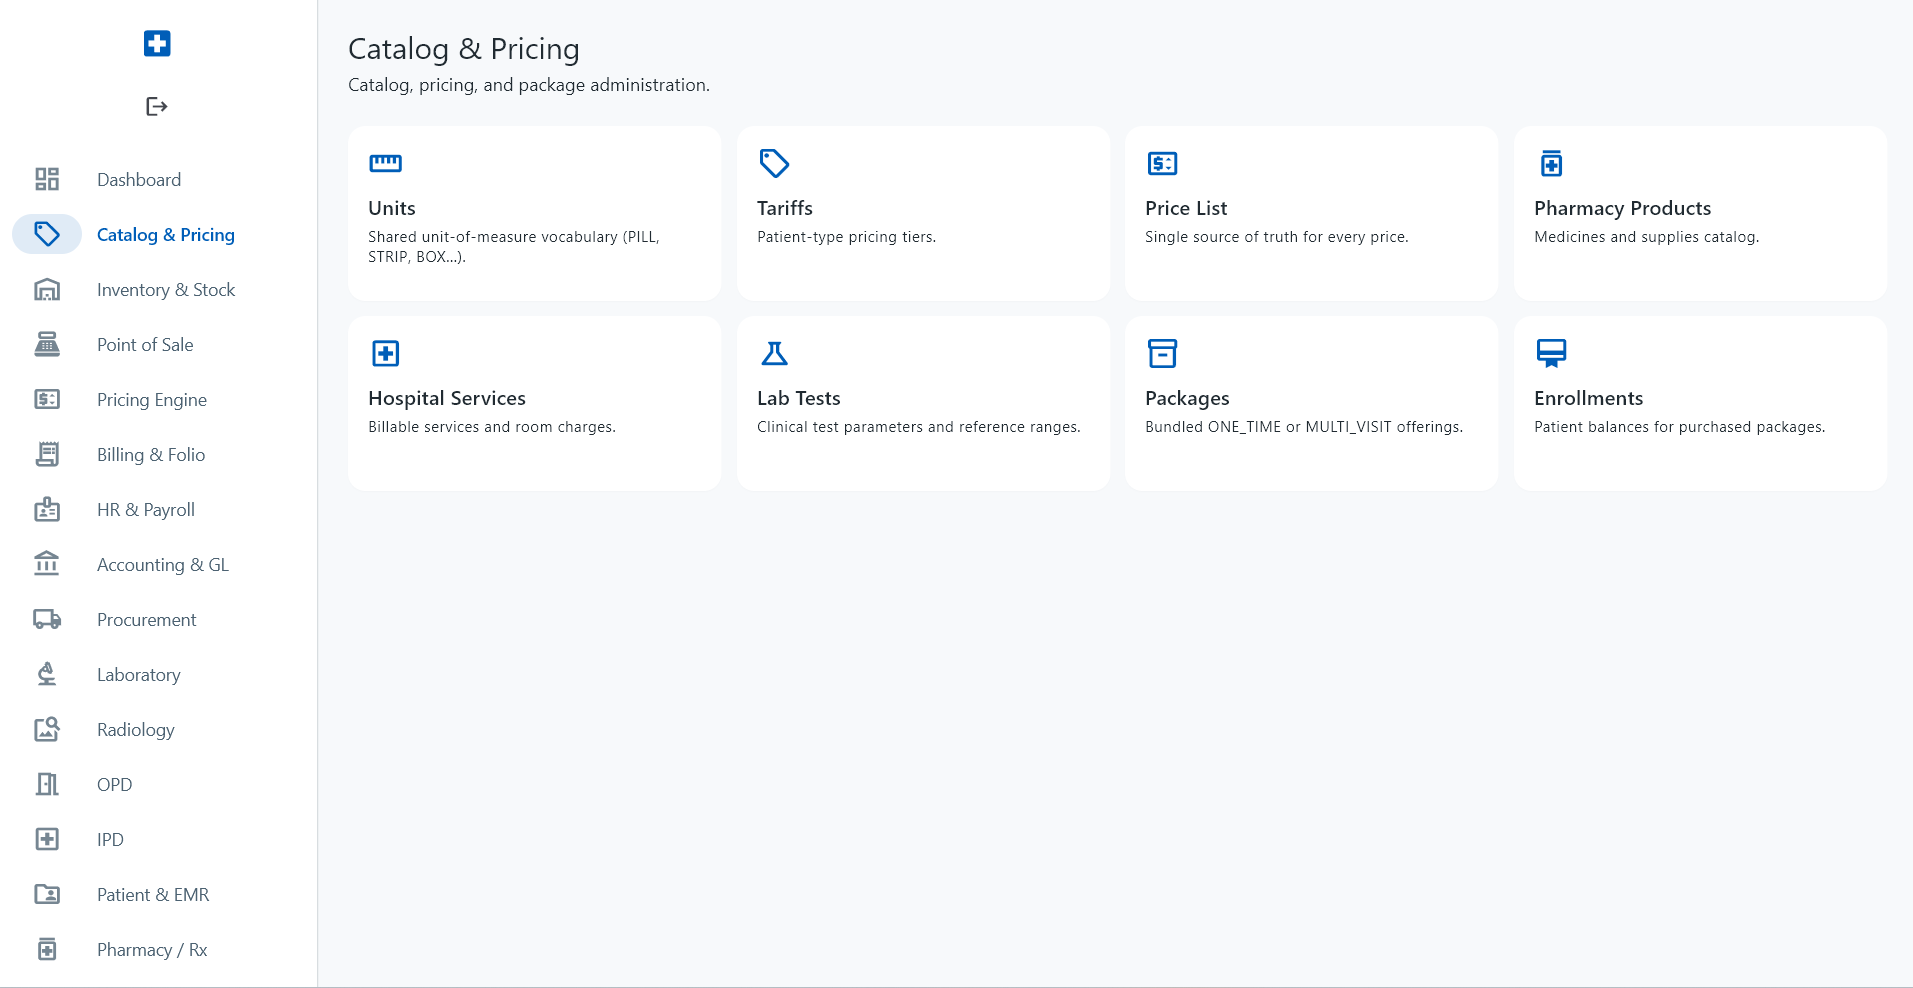
Task: Open the Enrollments card title
Action: 1589,398
